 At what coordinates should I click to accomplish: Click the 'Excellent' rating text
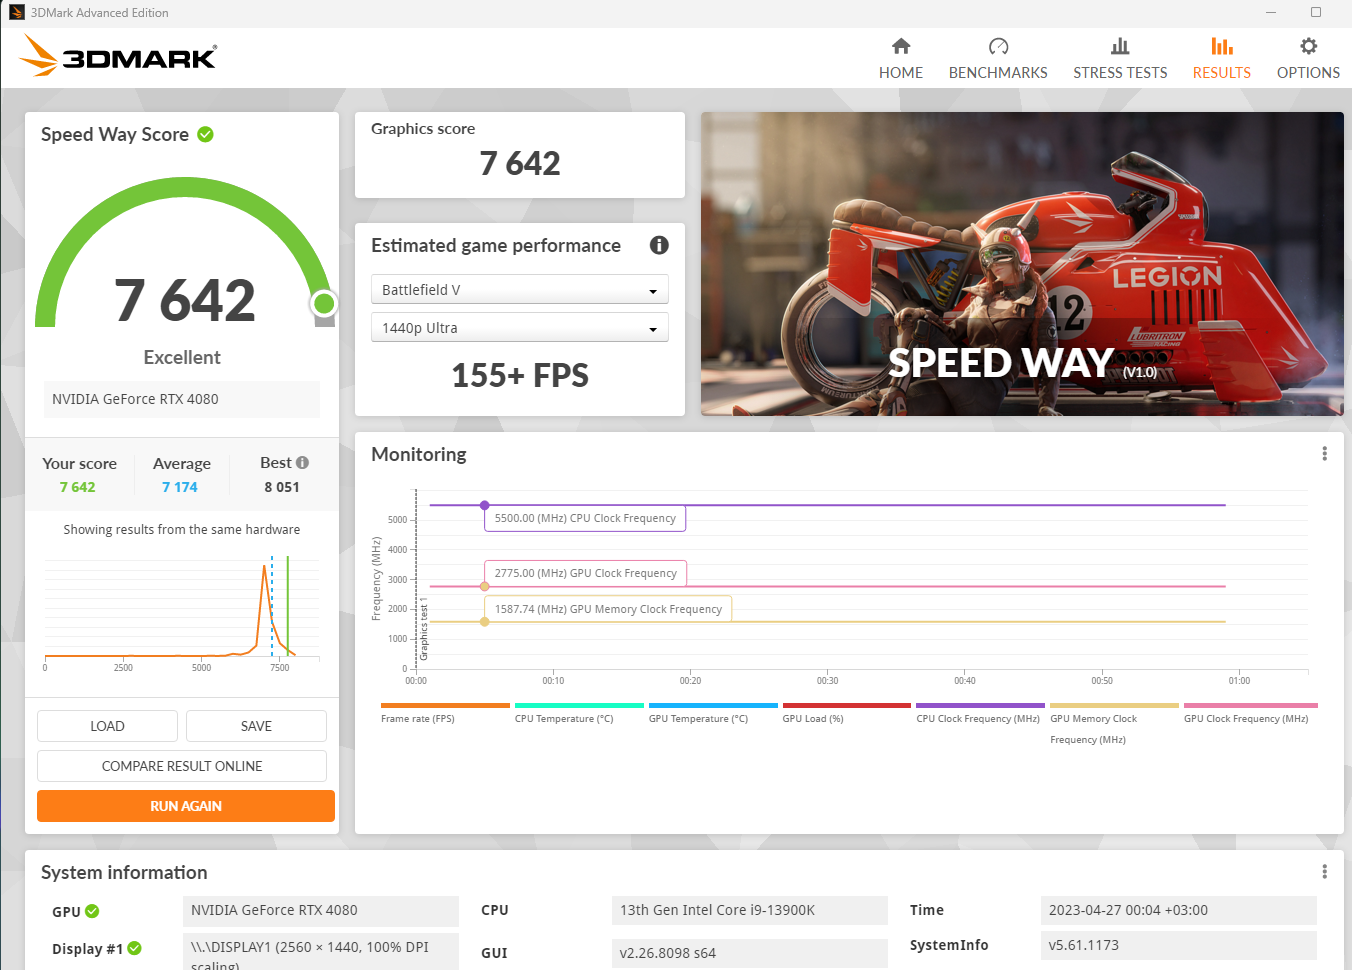pyautogui.click(x=182, y=357)
